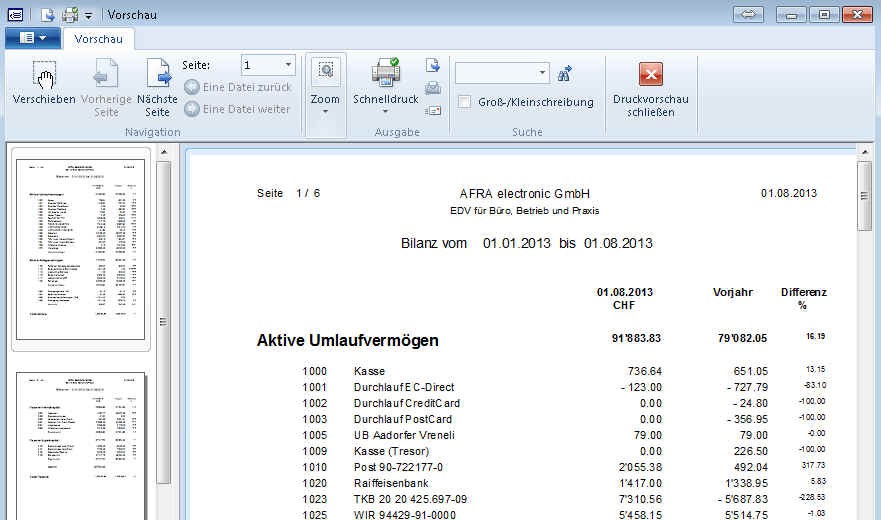Open the Seite page number dropdown
Image resolution: width=881 pixels, height=520 pixels.
coord(288,65)
